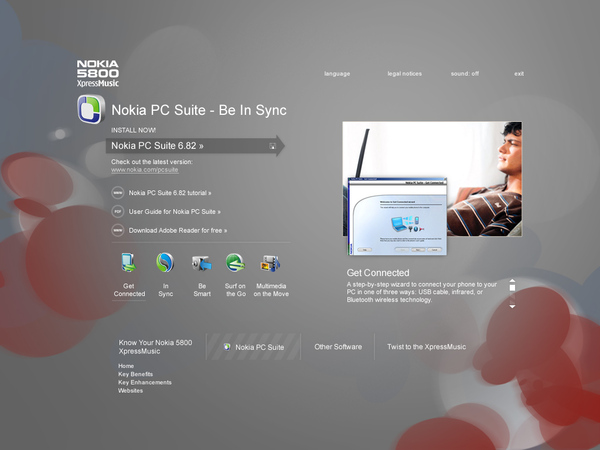This screenshot has height=450, width=600.
Task: Click the Nokia PC Suite logo icon
Action: 91,109
